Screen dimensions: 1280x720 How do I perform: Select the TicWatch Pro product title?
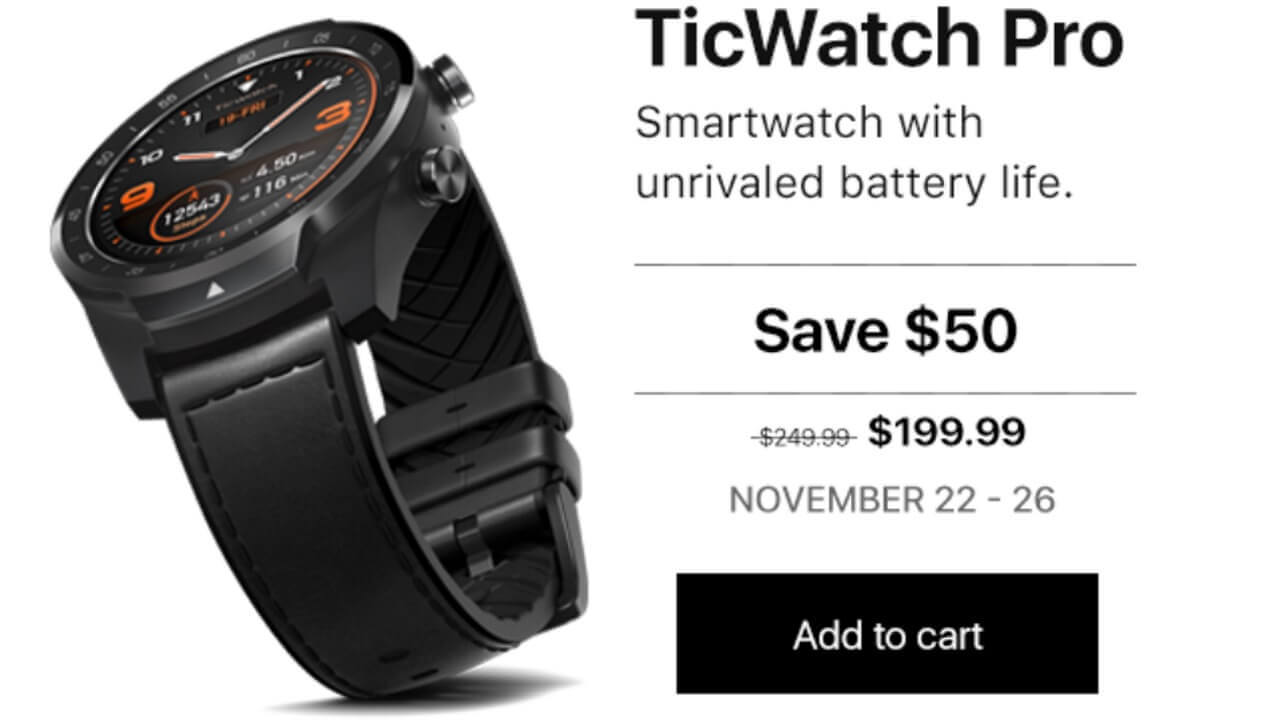[880, 39]
